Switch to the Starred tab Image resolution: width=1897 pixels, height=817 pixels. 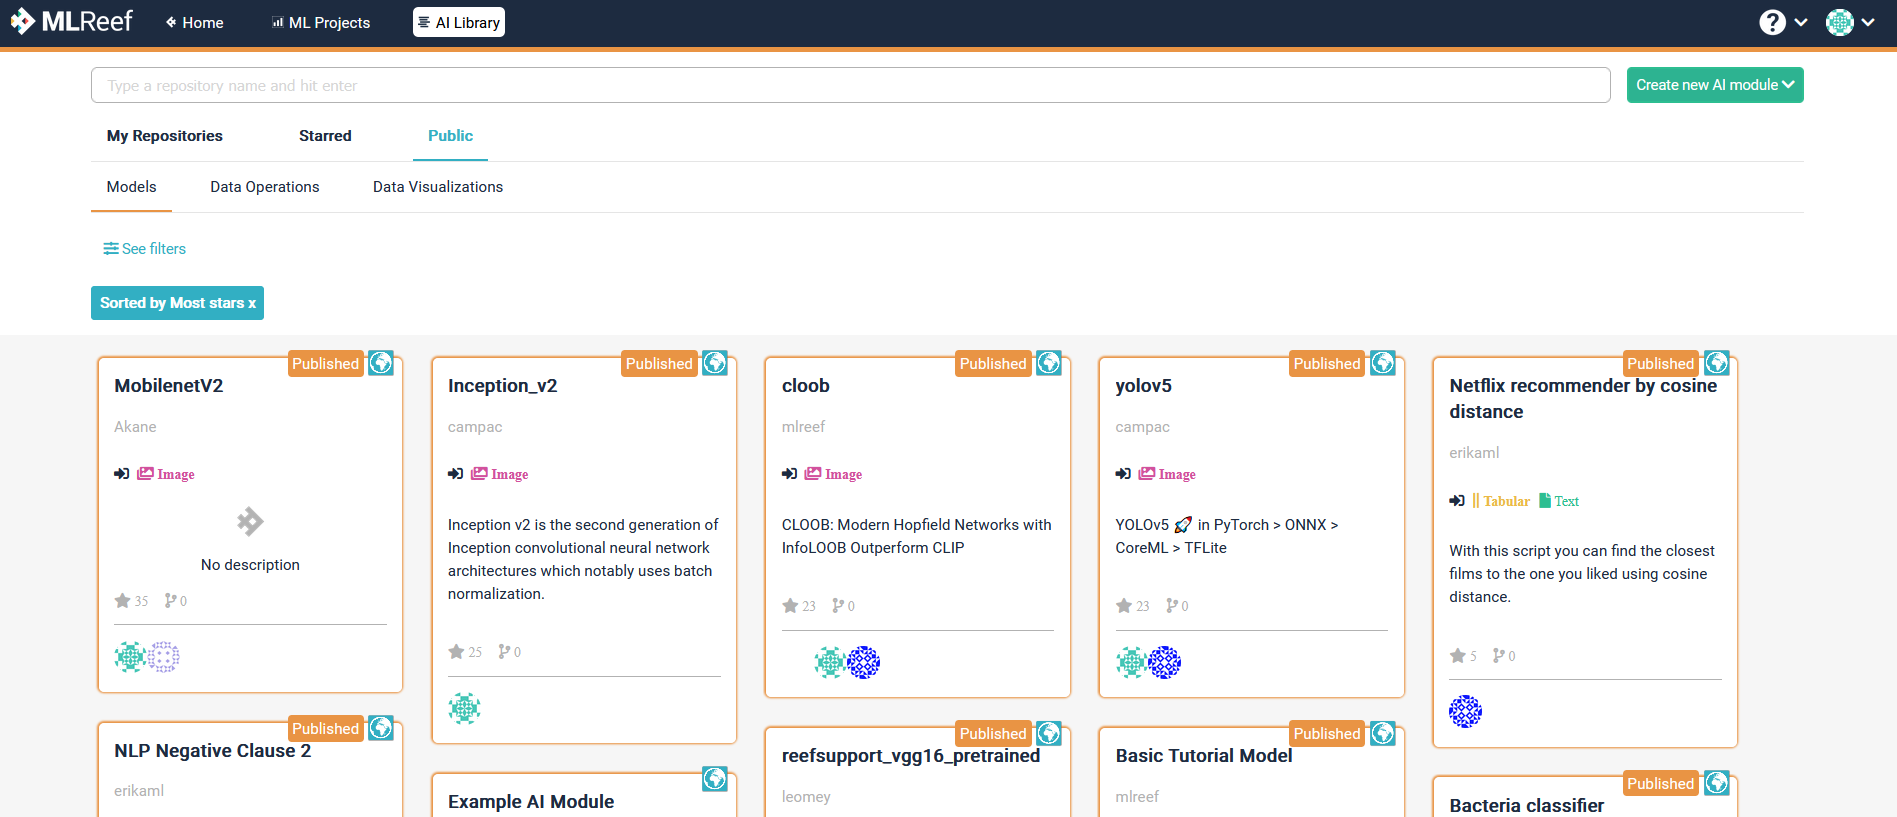(325, 136)
